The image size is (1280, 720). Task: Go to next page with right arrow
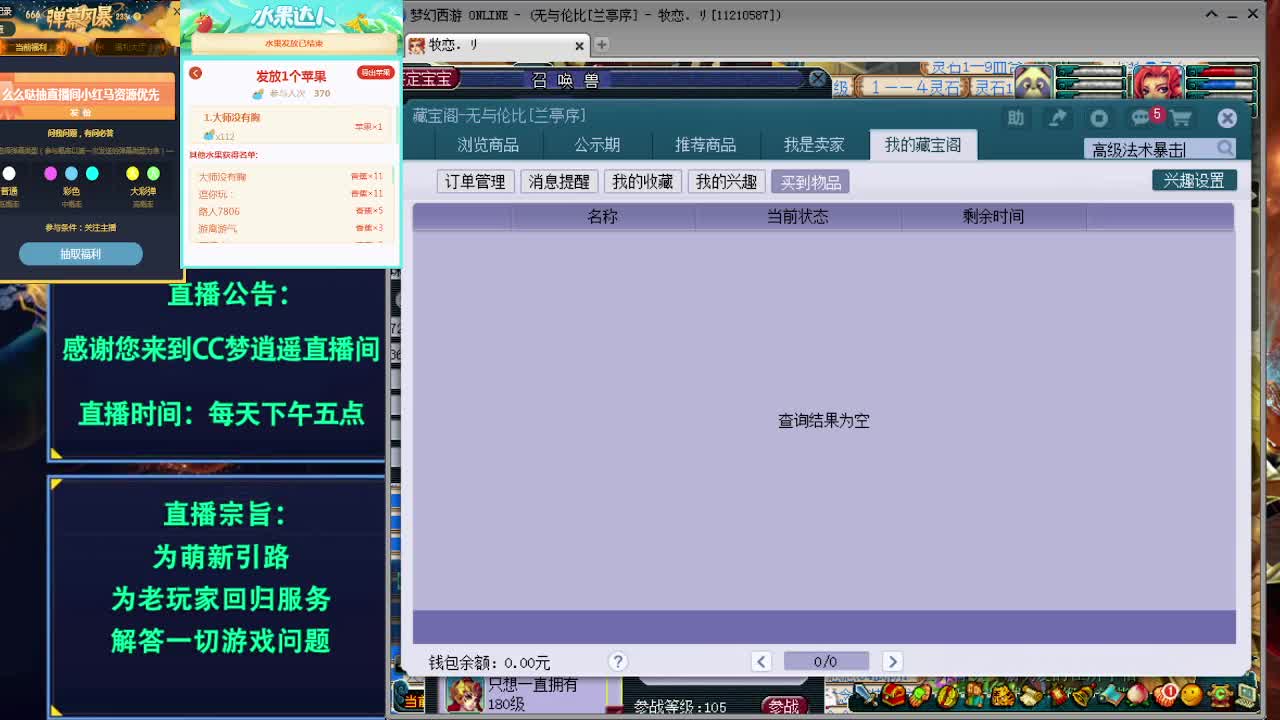click(892, 661)
